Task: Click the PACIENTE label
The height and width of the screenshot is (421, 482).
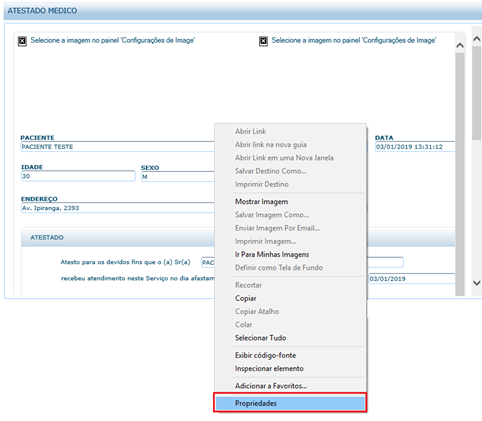Action: (37, 138)
